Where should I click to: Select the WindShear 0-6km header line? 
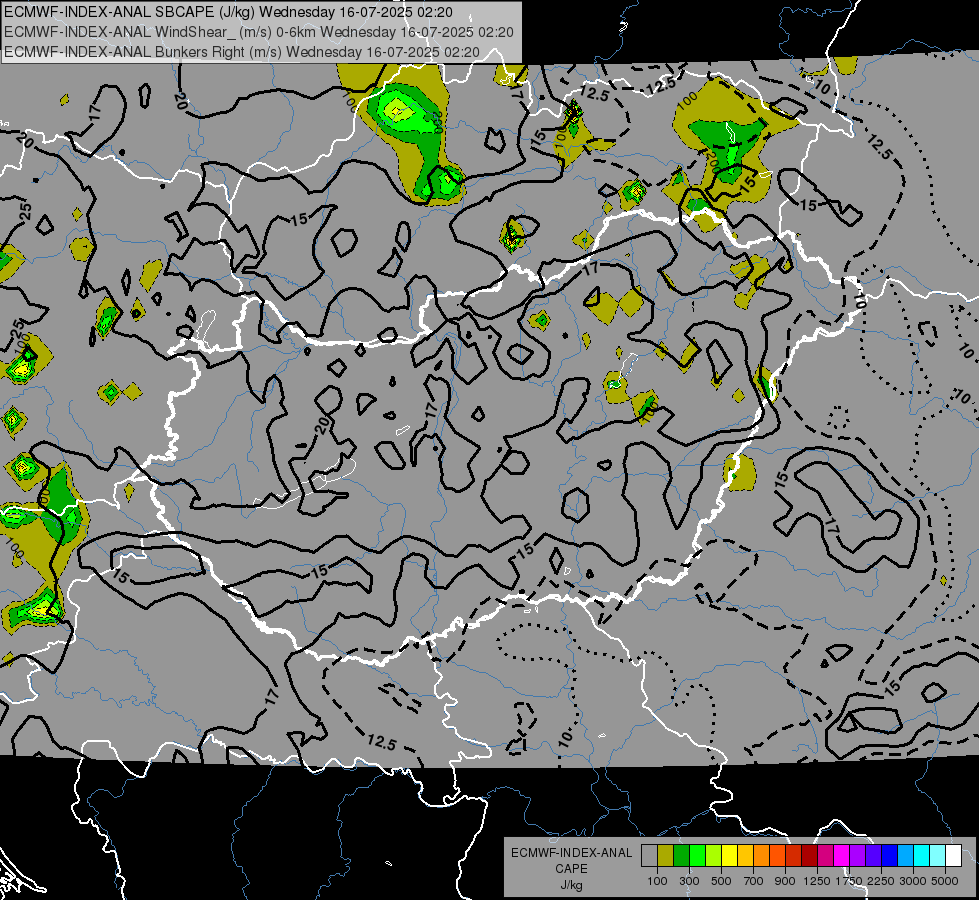258,32
